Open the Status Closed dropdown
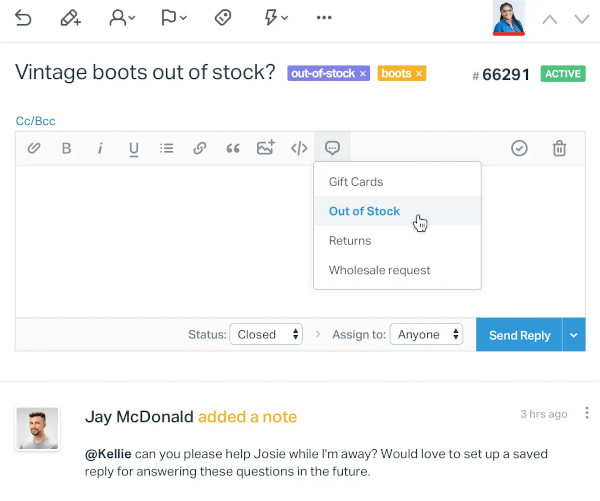This screenshot has height=501, width=600. coord(266,335)
